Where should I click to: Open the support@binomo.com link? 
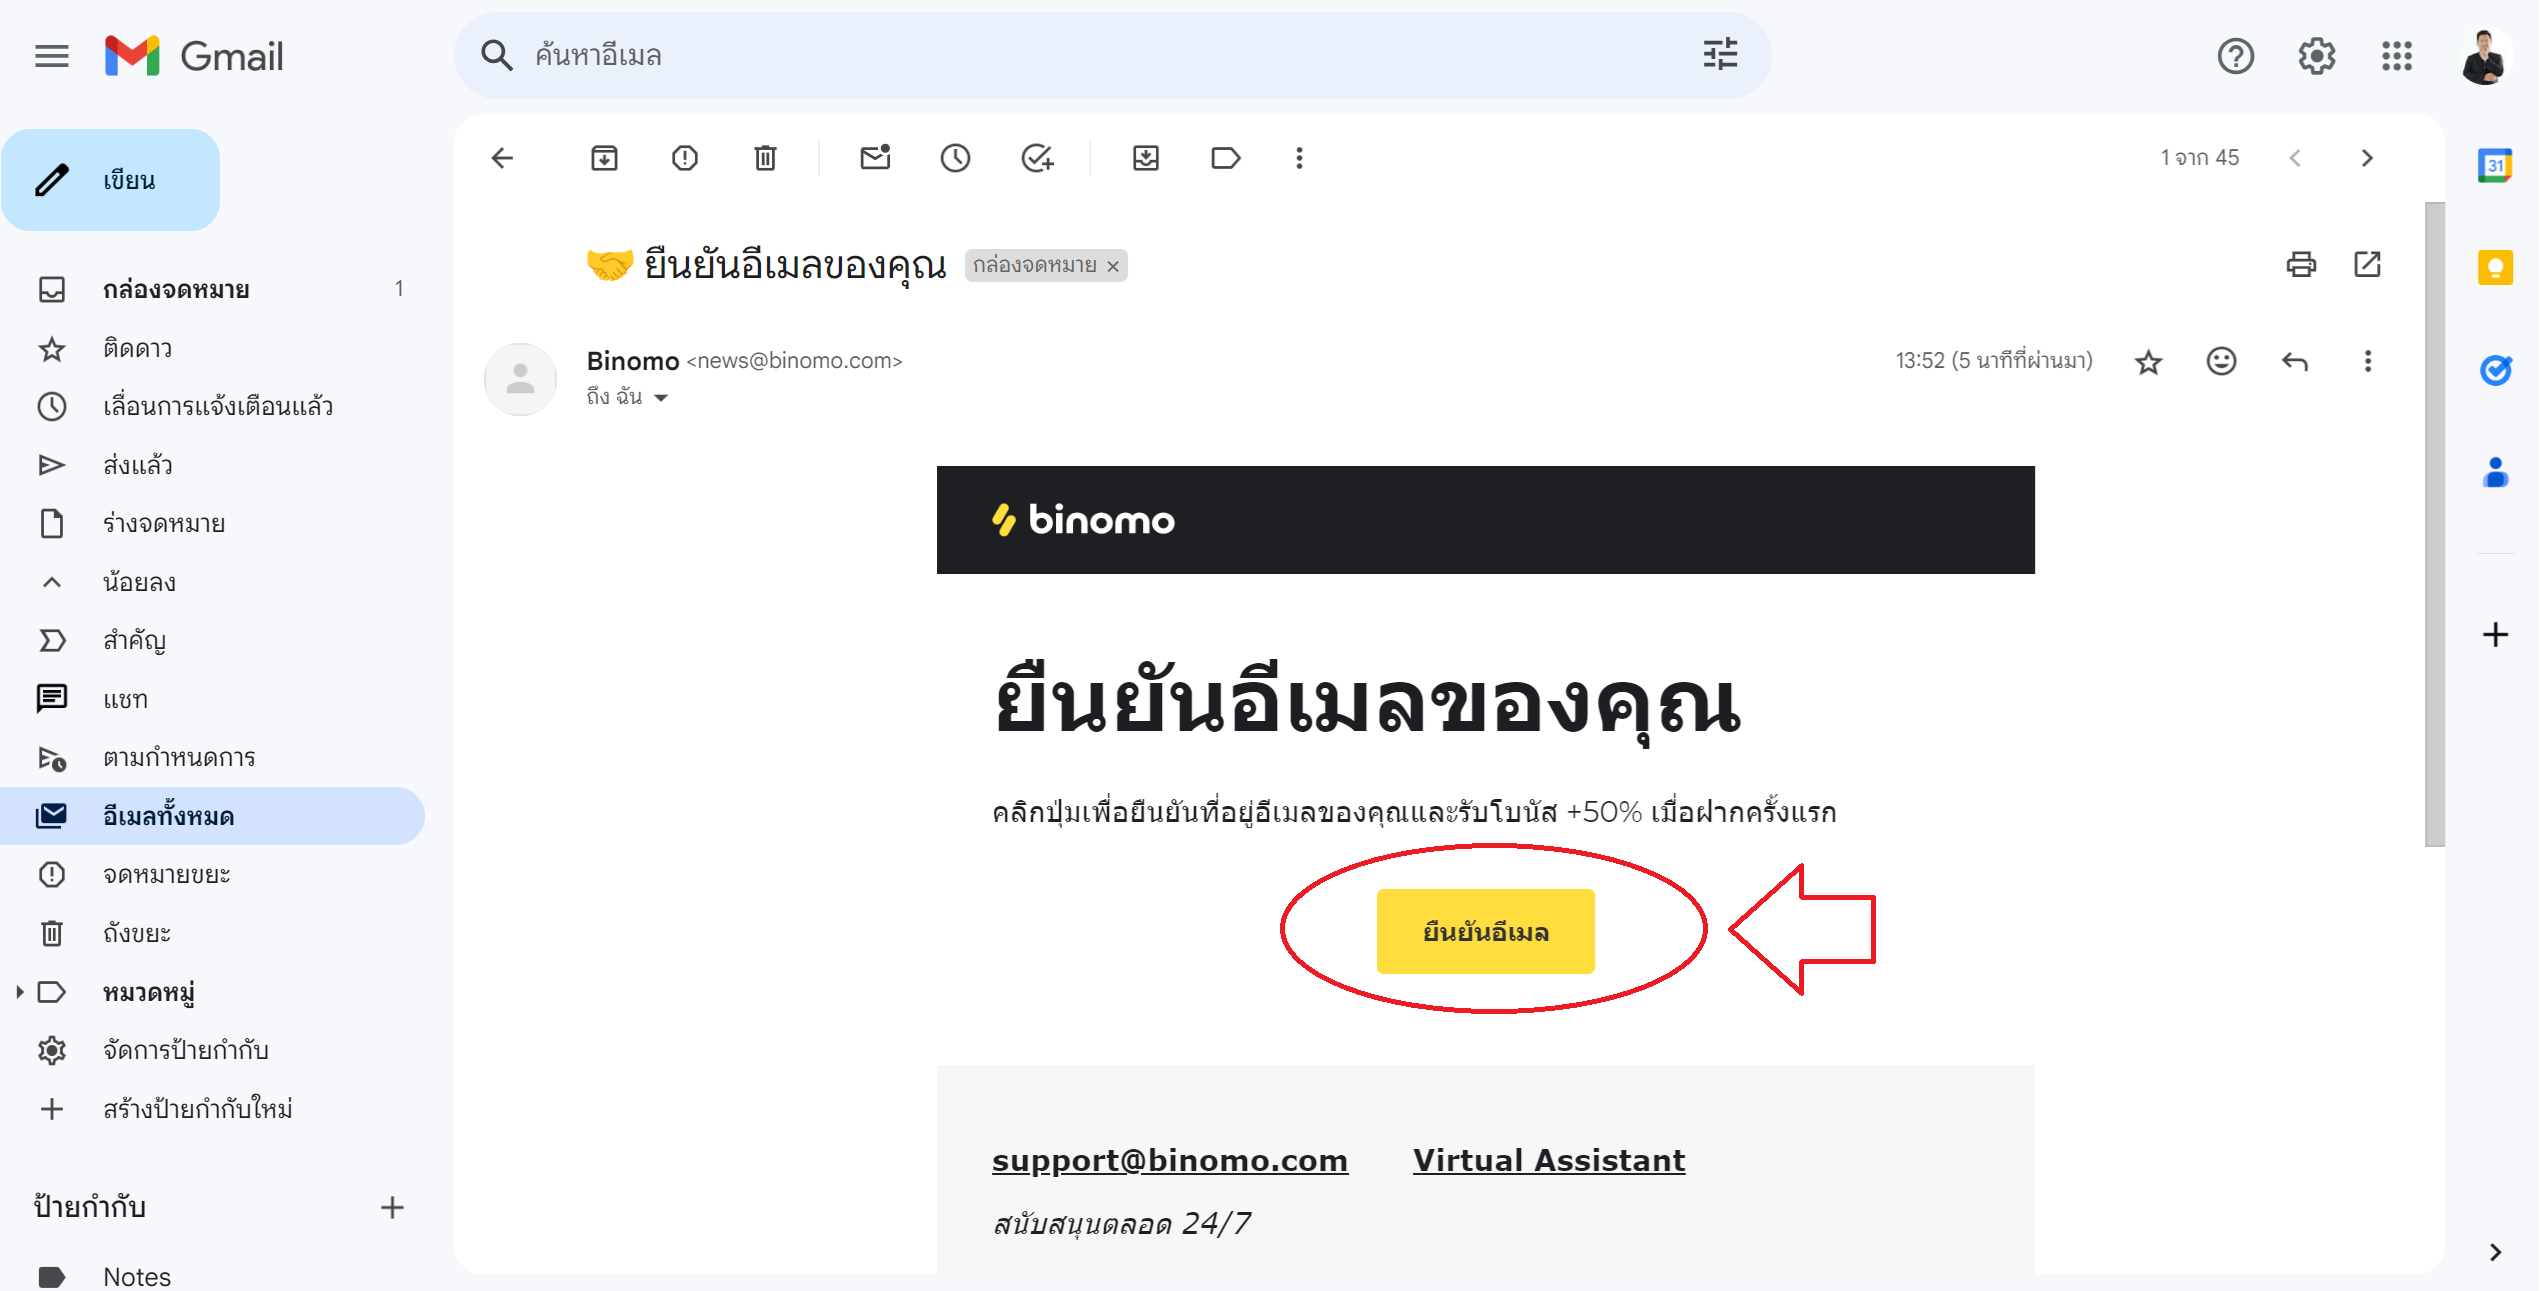coord(1169,1160)
